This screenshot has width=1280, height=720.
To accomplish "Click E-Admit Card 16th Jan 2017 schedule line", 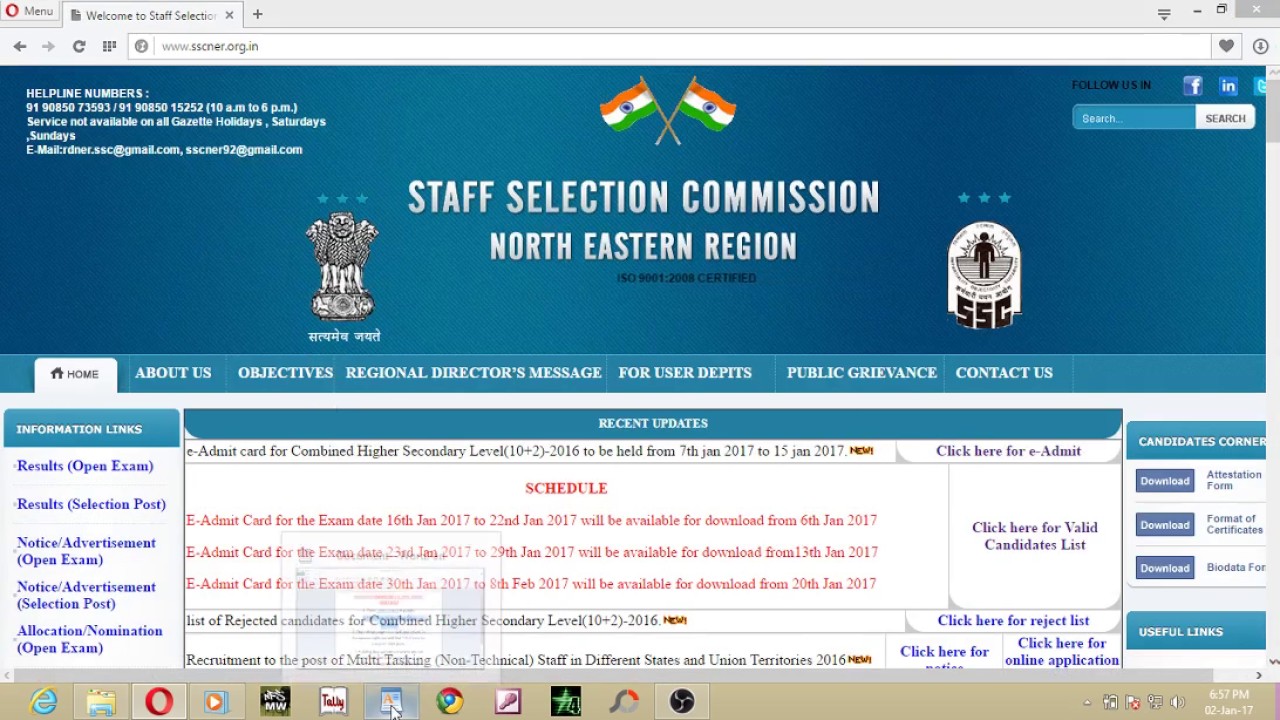I will click(x=531, y=520).
